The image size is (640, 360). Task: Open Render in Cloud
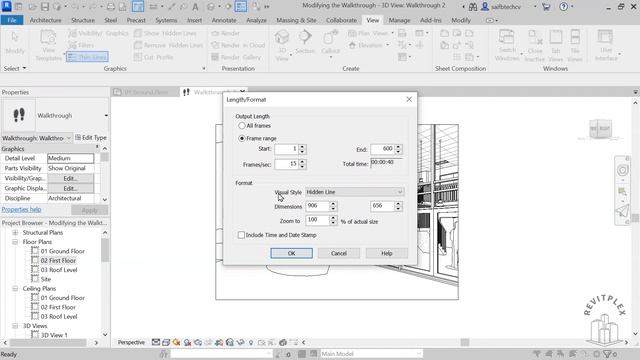point(238,45)
